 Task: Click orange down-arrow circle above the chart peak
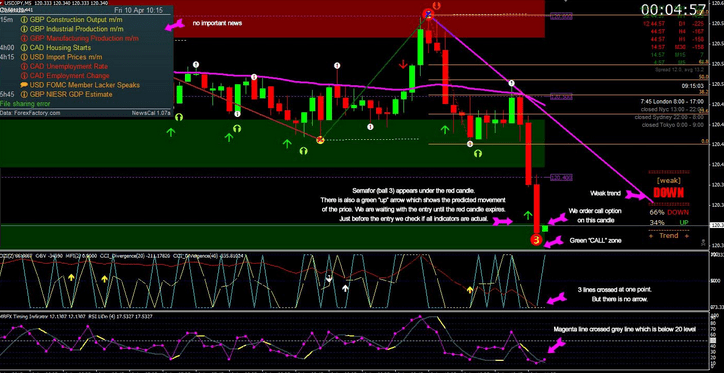pos(436,6)
